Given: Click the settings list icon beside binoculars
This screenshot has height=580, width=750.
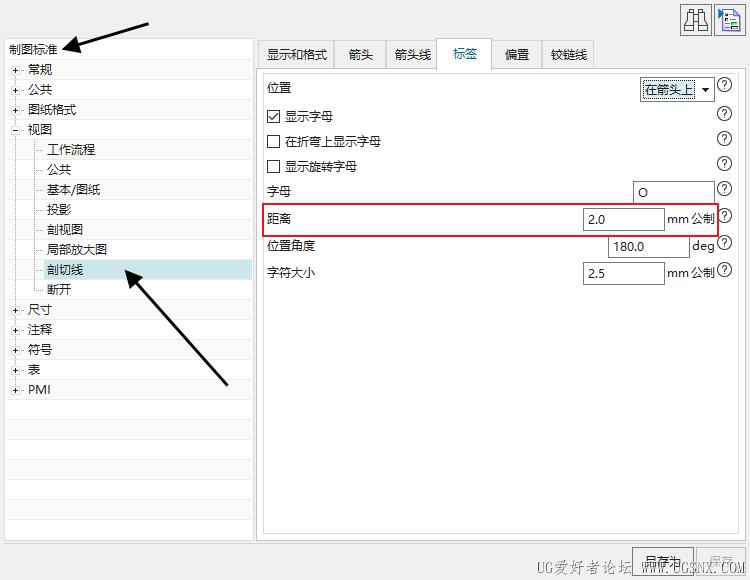Looking at the screenshot, I should click(x=729, y=21).
